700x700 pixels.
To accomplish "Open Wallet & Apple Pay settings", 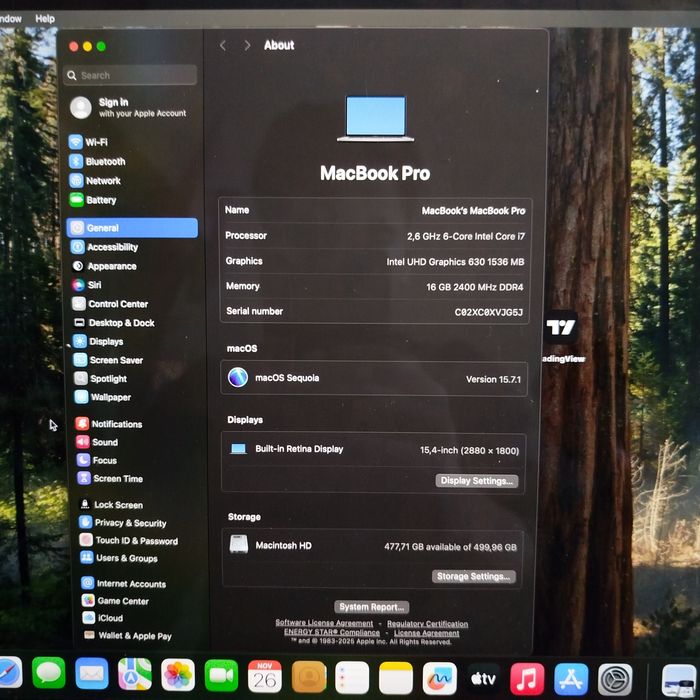I will click(128, 635).
